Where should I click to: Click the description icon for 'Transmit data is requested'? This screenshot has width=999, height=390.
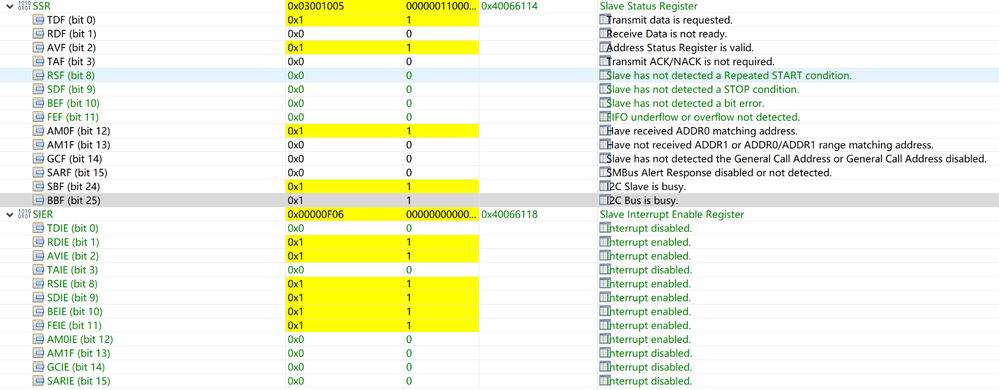pos(604,20)
